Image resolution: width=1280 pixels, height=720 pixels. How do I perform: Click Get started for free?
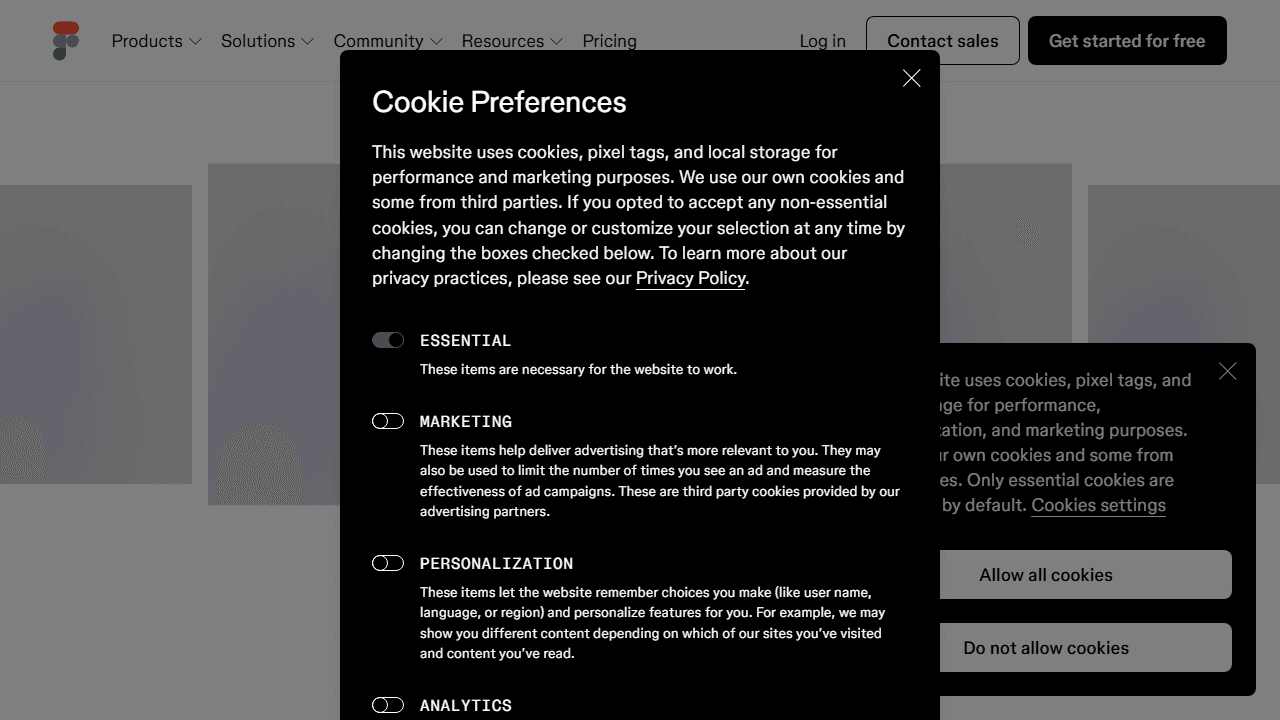point(1127,41)
